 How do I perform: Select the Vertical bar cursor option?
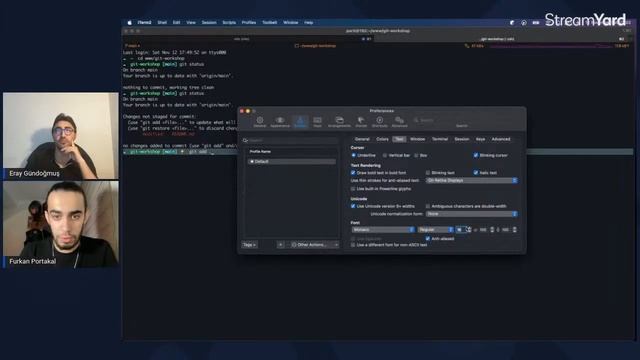[384, 156]
